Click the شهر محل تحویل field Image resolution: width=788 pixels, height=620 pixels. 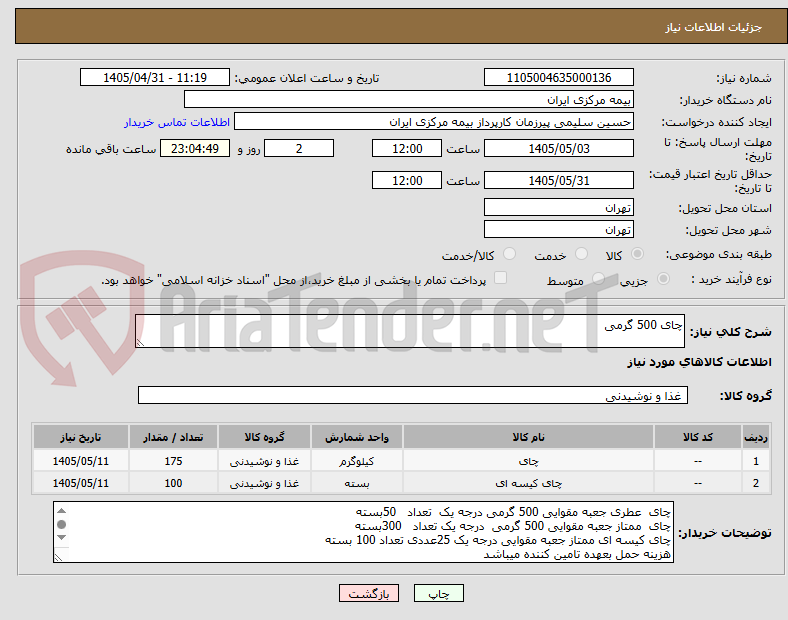pos(558,230)
